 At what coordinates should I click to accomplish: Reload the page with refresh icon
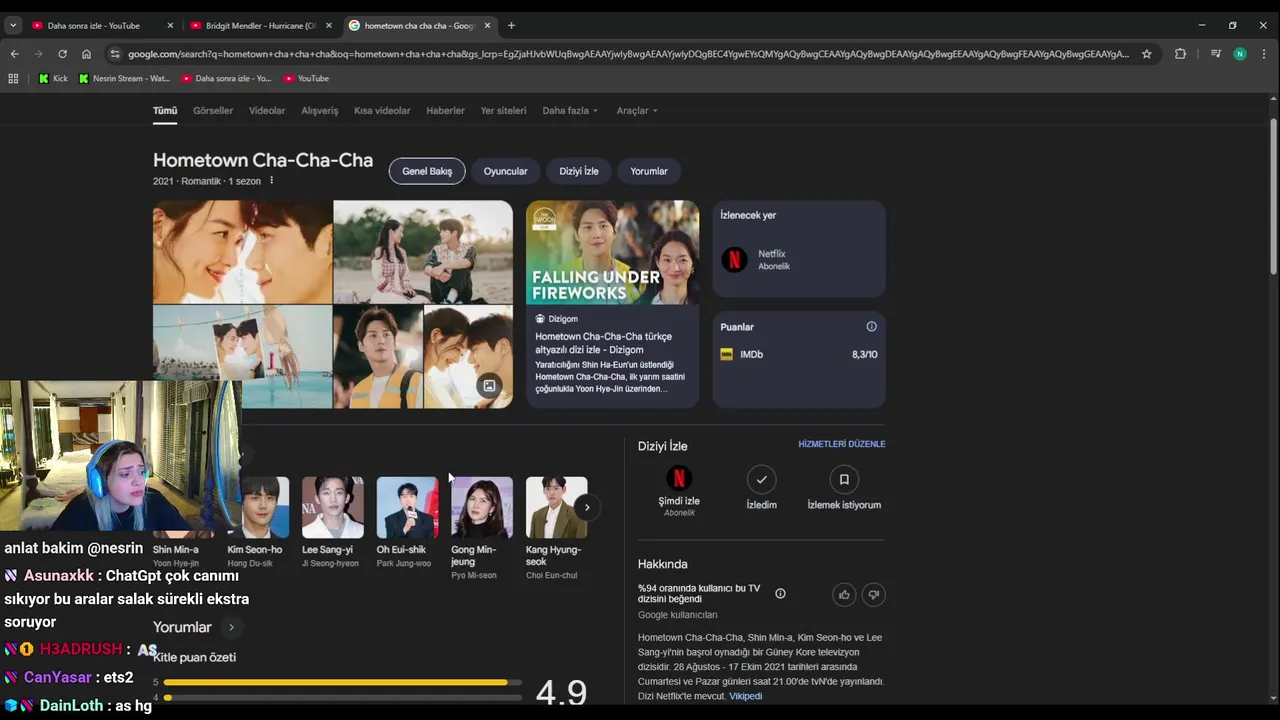[x=62, y=54]
